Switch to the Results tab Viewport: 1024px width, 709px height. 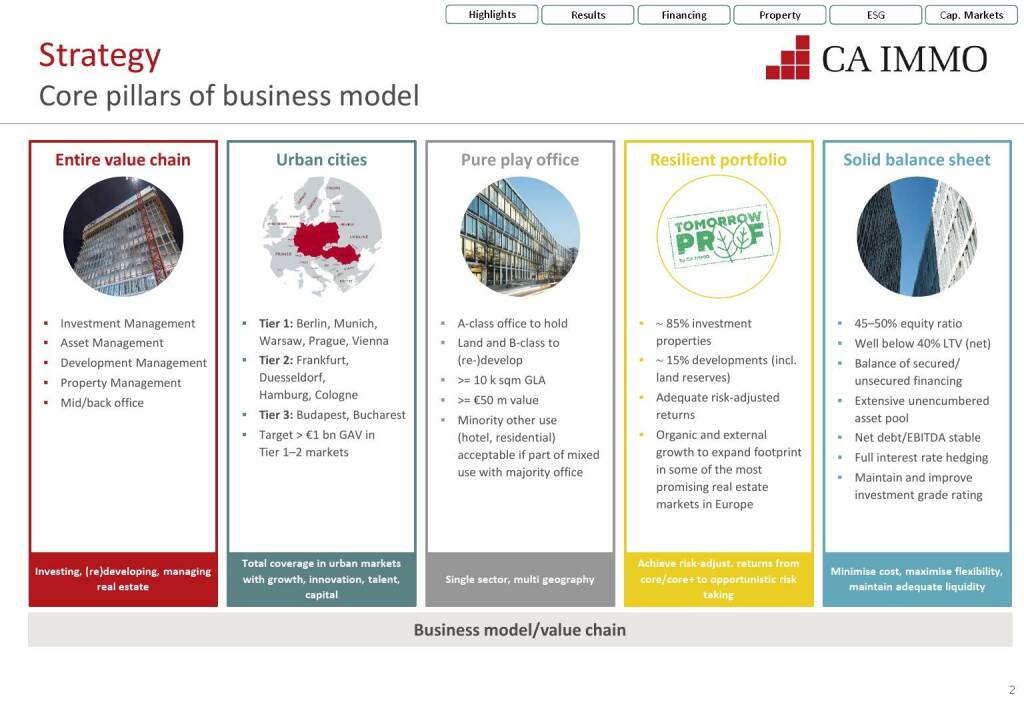(x=588, y=15)
